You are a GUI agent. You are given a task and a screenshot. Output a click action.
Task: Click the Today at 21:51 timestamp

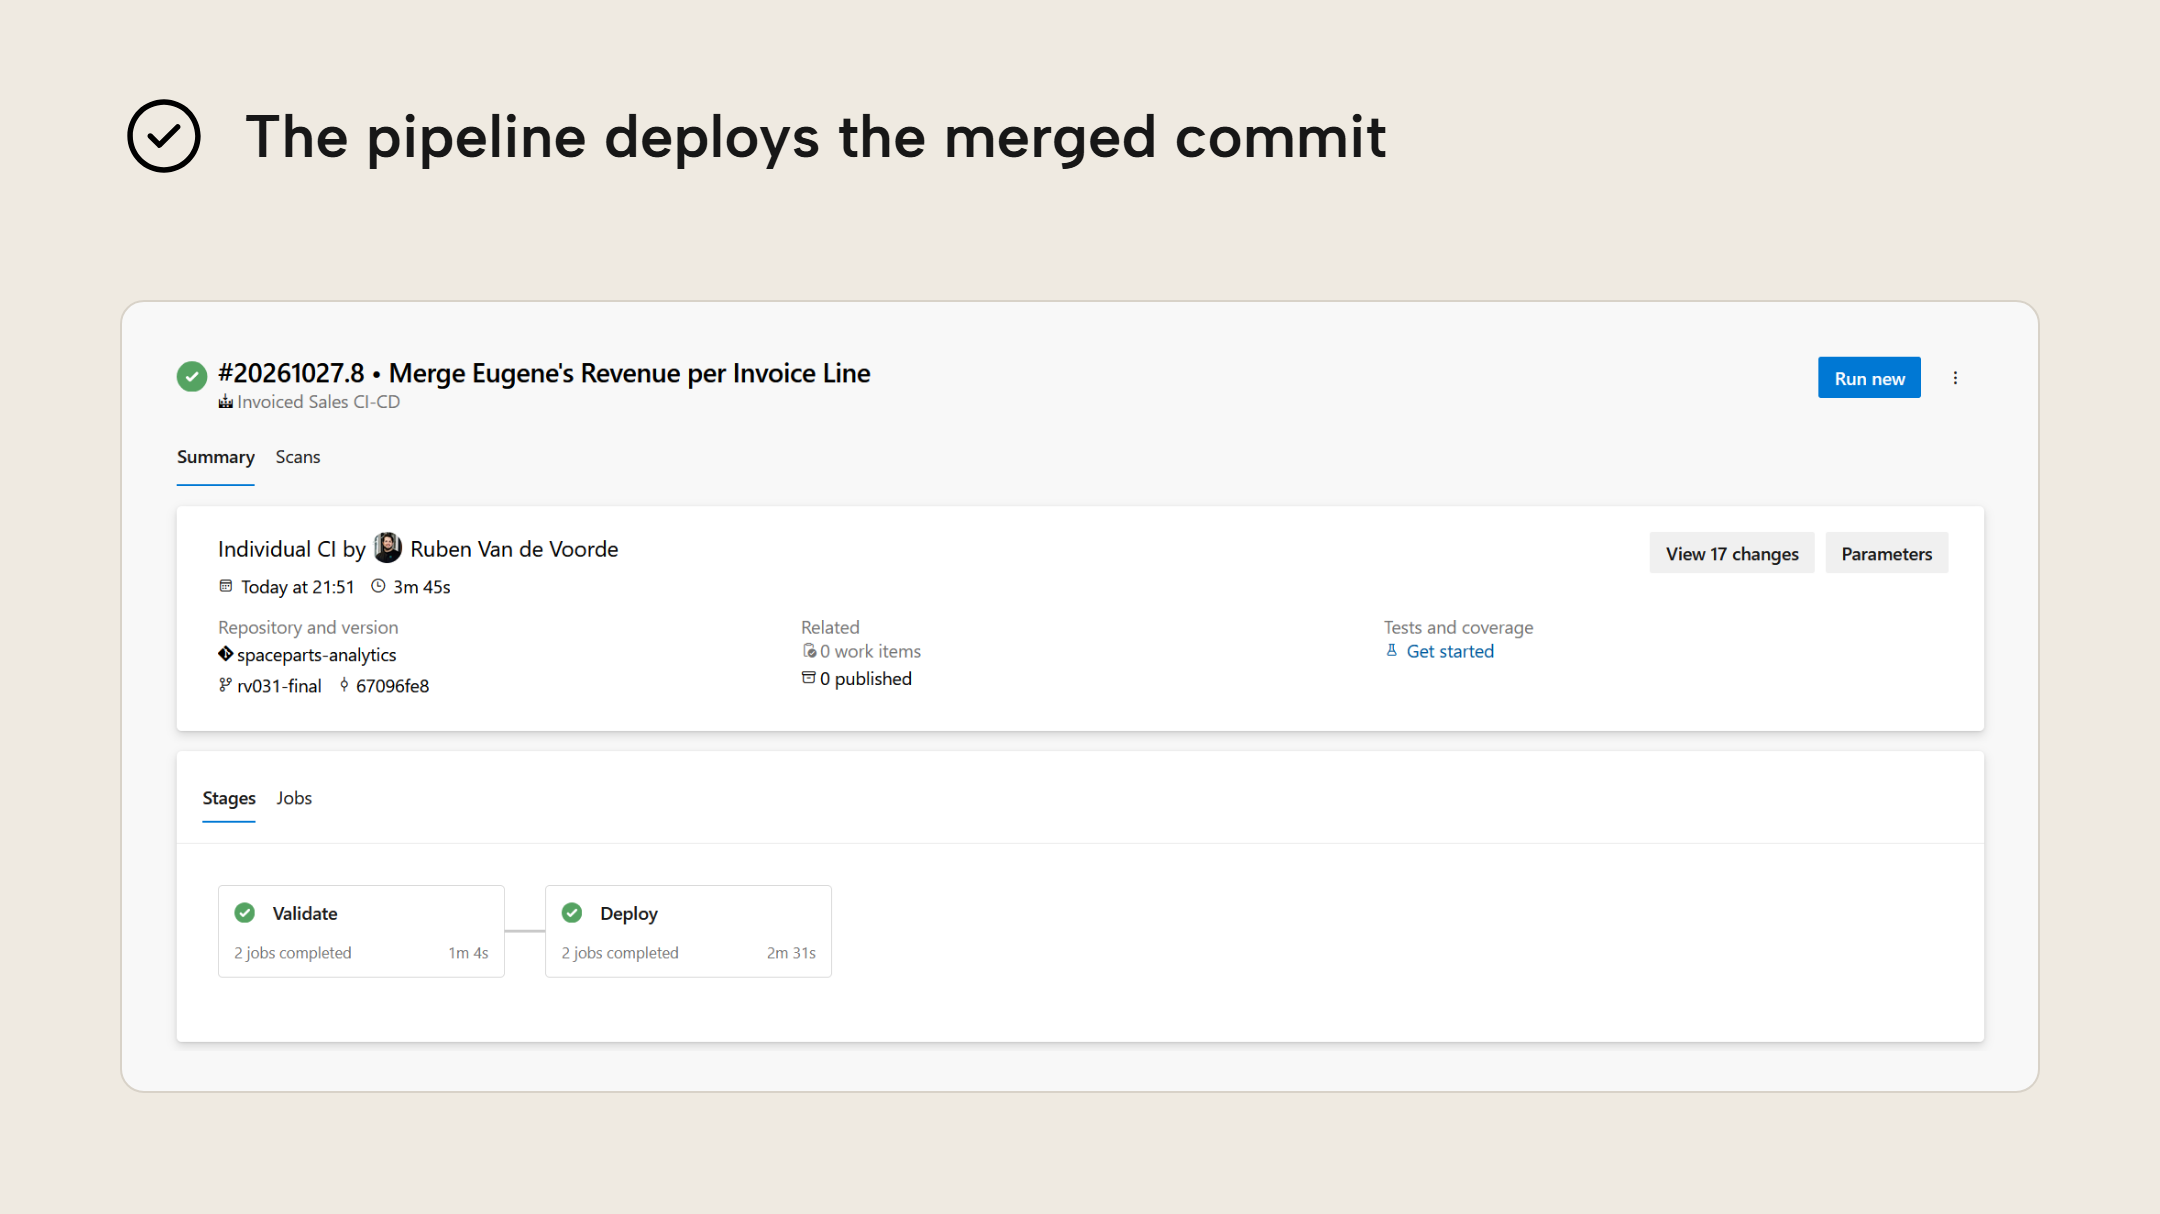click(298, 587)
